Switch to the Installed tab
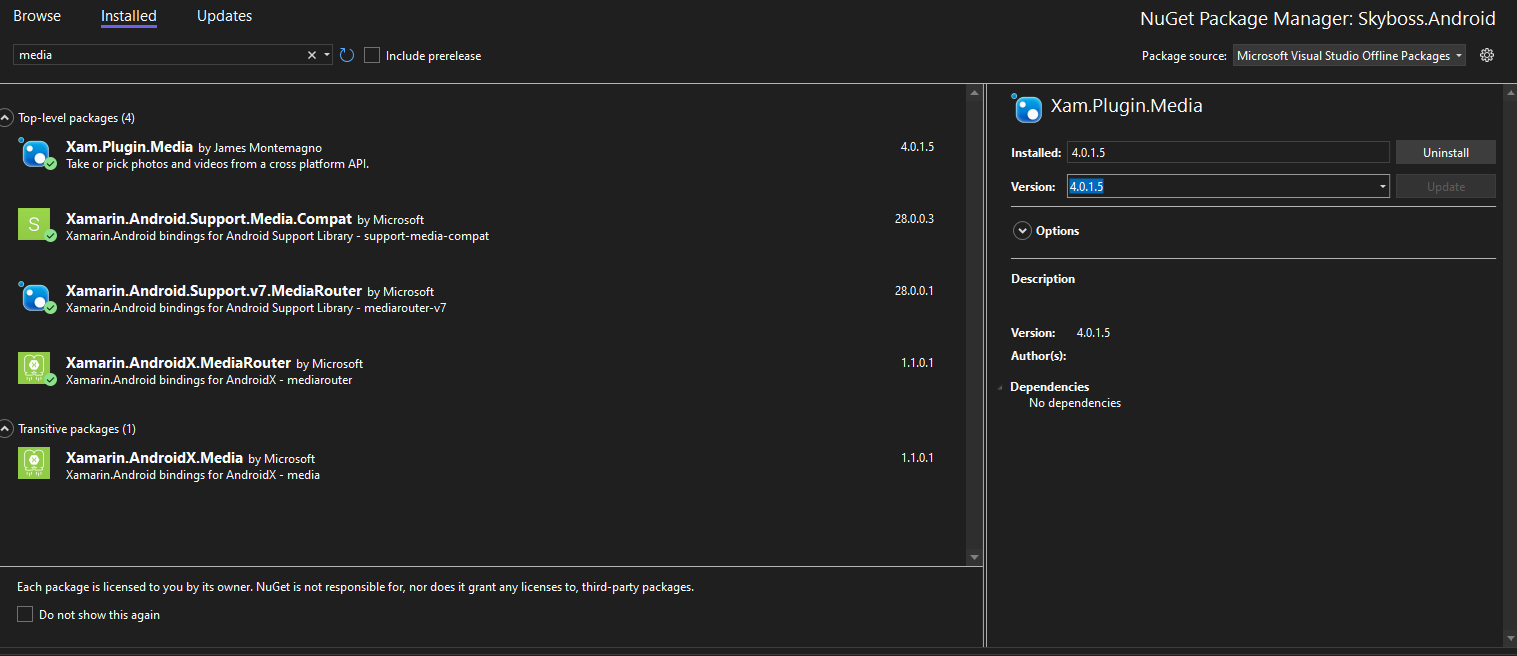This screenshot has width=1517, height=656. (x=129, y=16)
